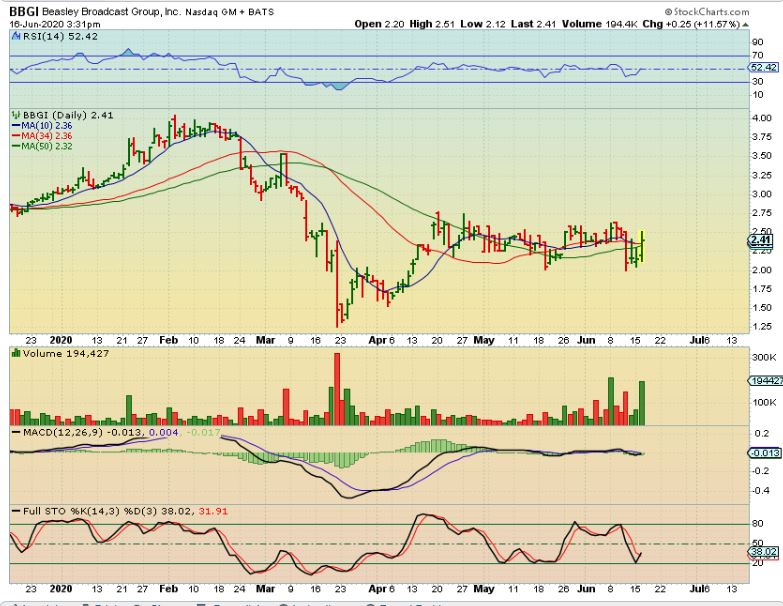Click Jul on the price chart date axis
Image resolution: width=783 pixels, height=606 pixels.
pyautogui.click(x=697, y=340)
